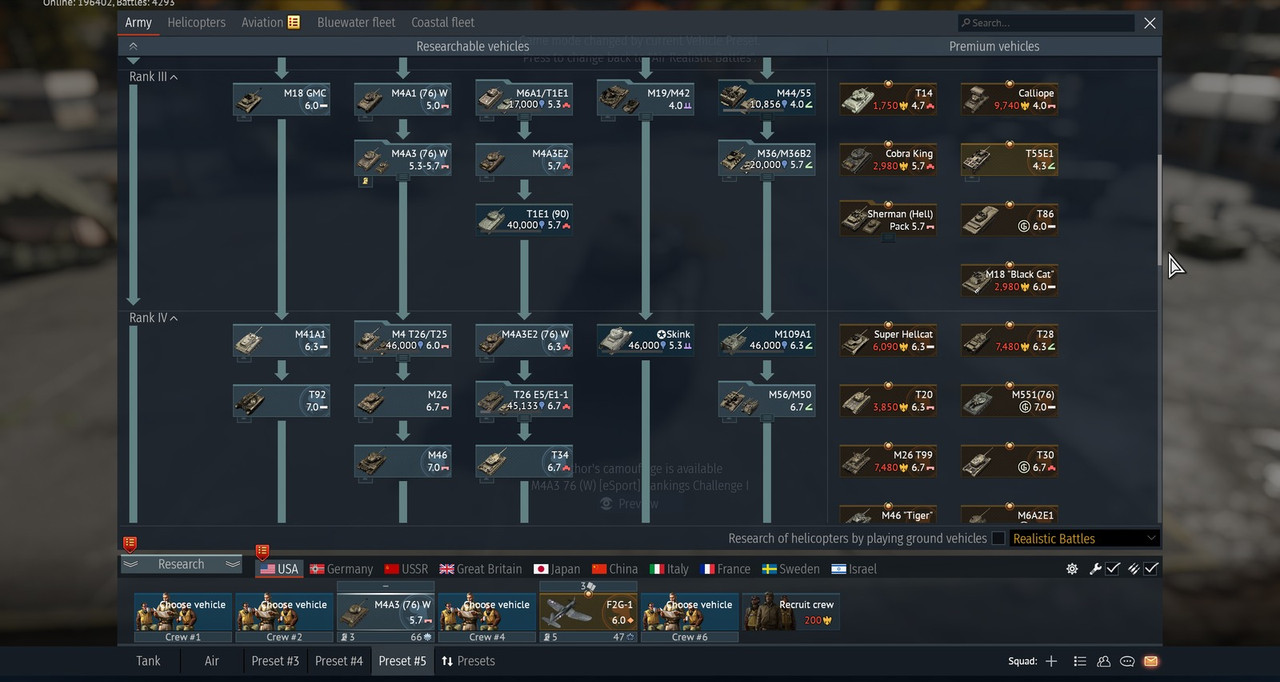Choose vehicle for Crew #6 slot
The image size is (1280, 682).
click(x=690, y=618)
